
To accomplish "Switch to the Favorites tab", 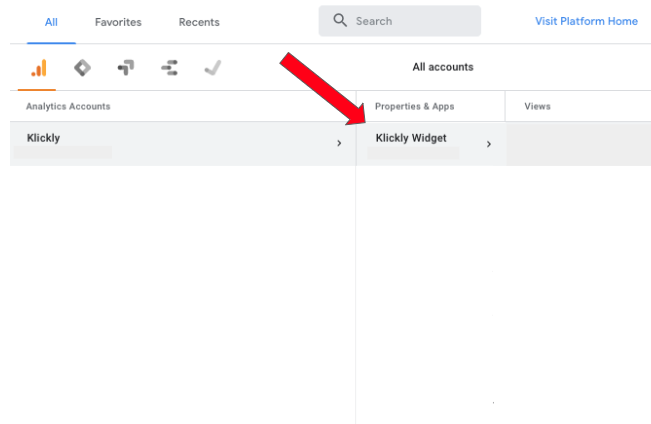I will pos(118,22).
